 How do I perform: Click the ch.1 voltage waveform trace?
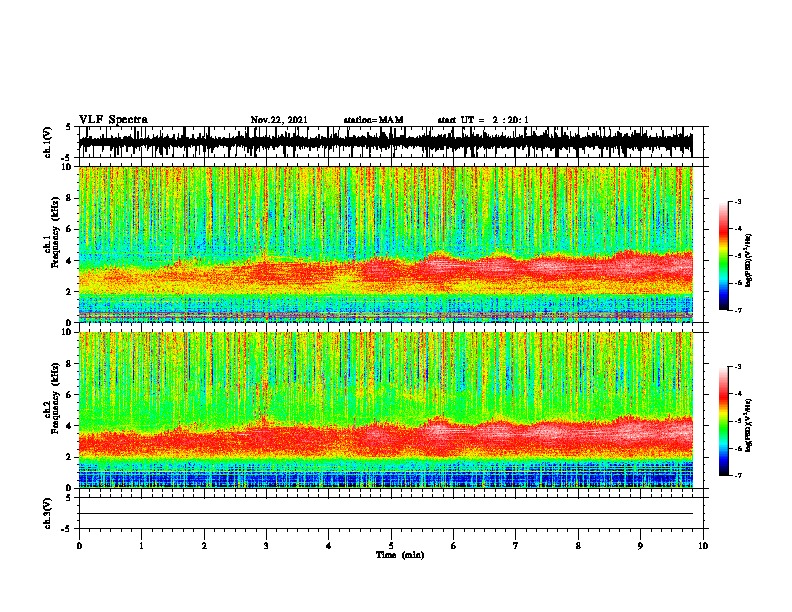(x=385, y=142)
